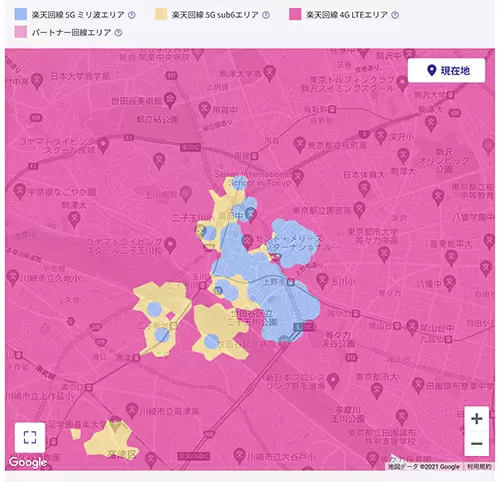Image resolution: width=500 pixels, height=482 pixels.
Task: Select the 世田谷美術館 museum marker
Action: point(170,100)
